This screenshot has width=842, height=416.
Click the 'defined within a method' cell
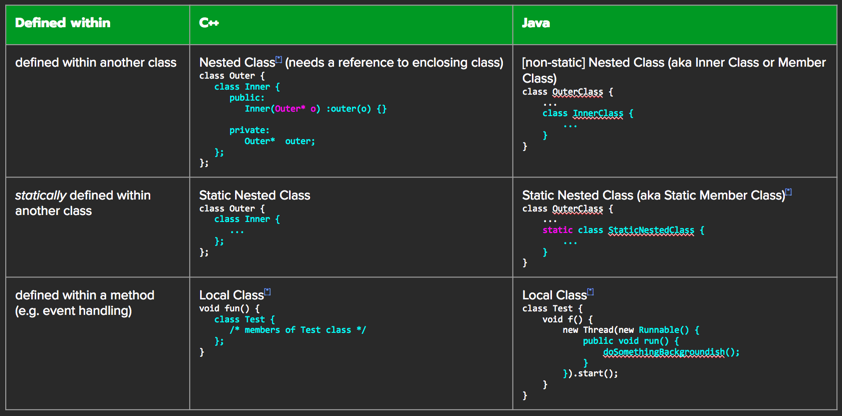point(97,343)
